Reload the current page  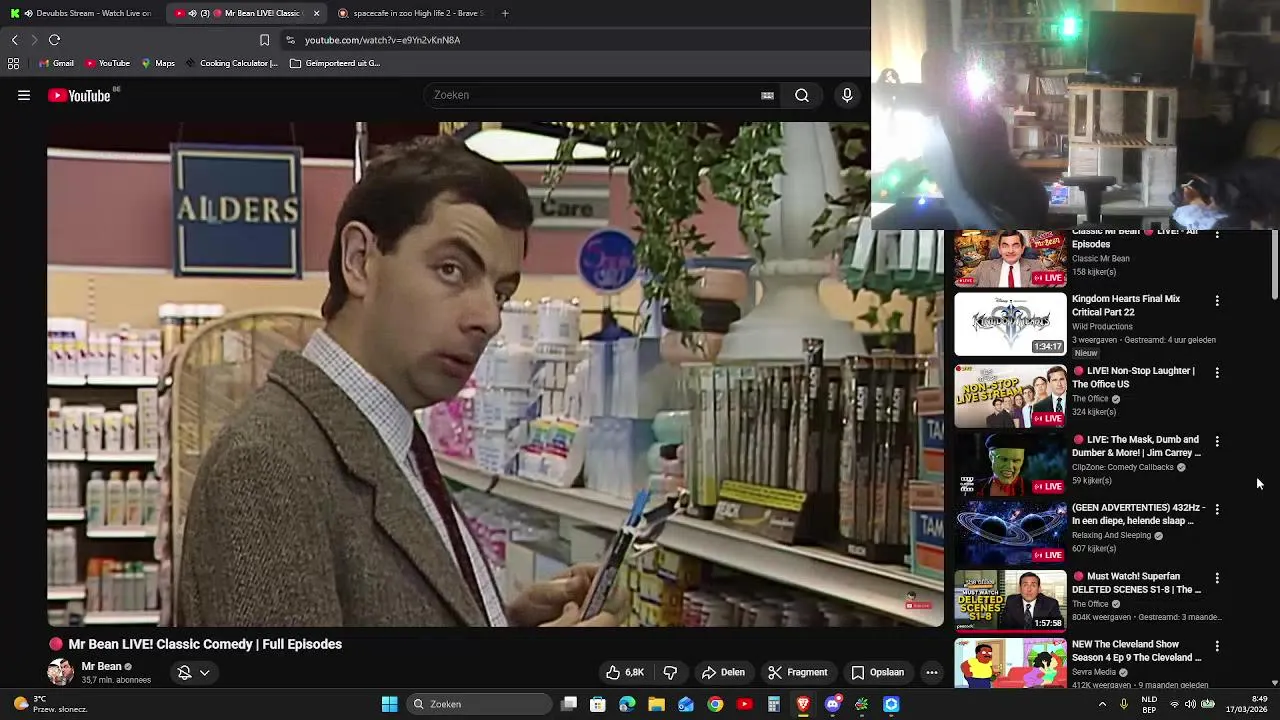[54, 40]
